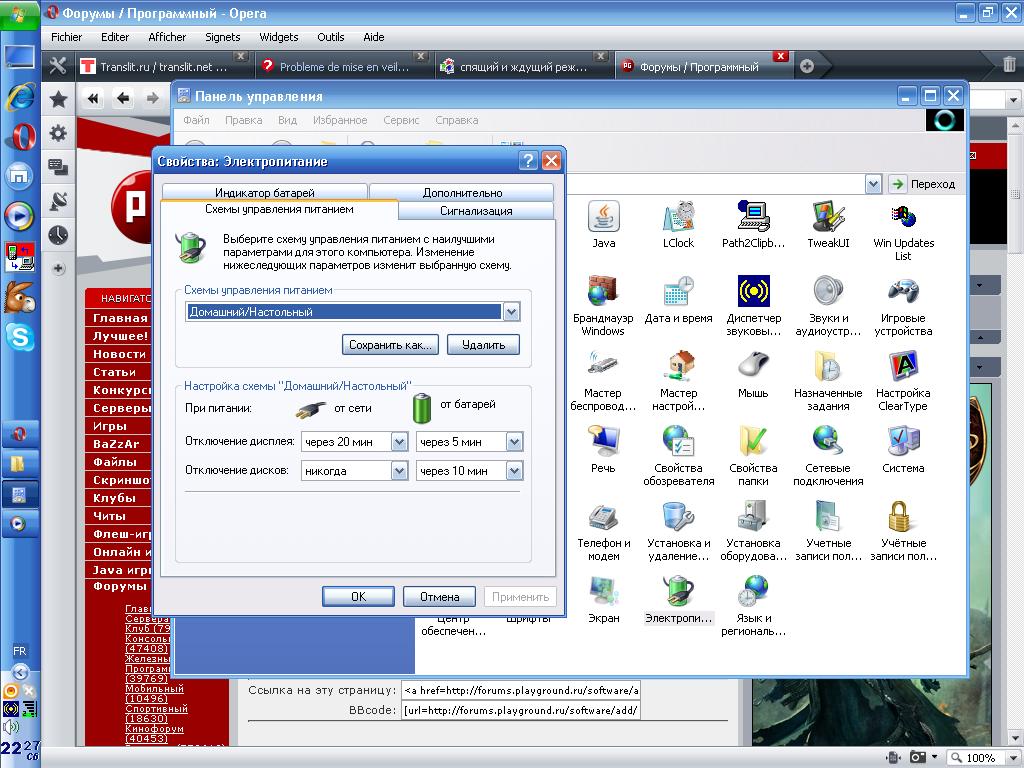Expand display off 'через 20 мин' dropdown
This screenshot has height=768, width=1024.
399,442
